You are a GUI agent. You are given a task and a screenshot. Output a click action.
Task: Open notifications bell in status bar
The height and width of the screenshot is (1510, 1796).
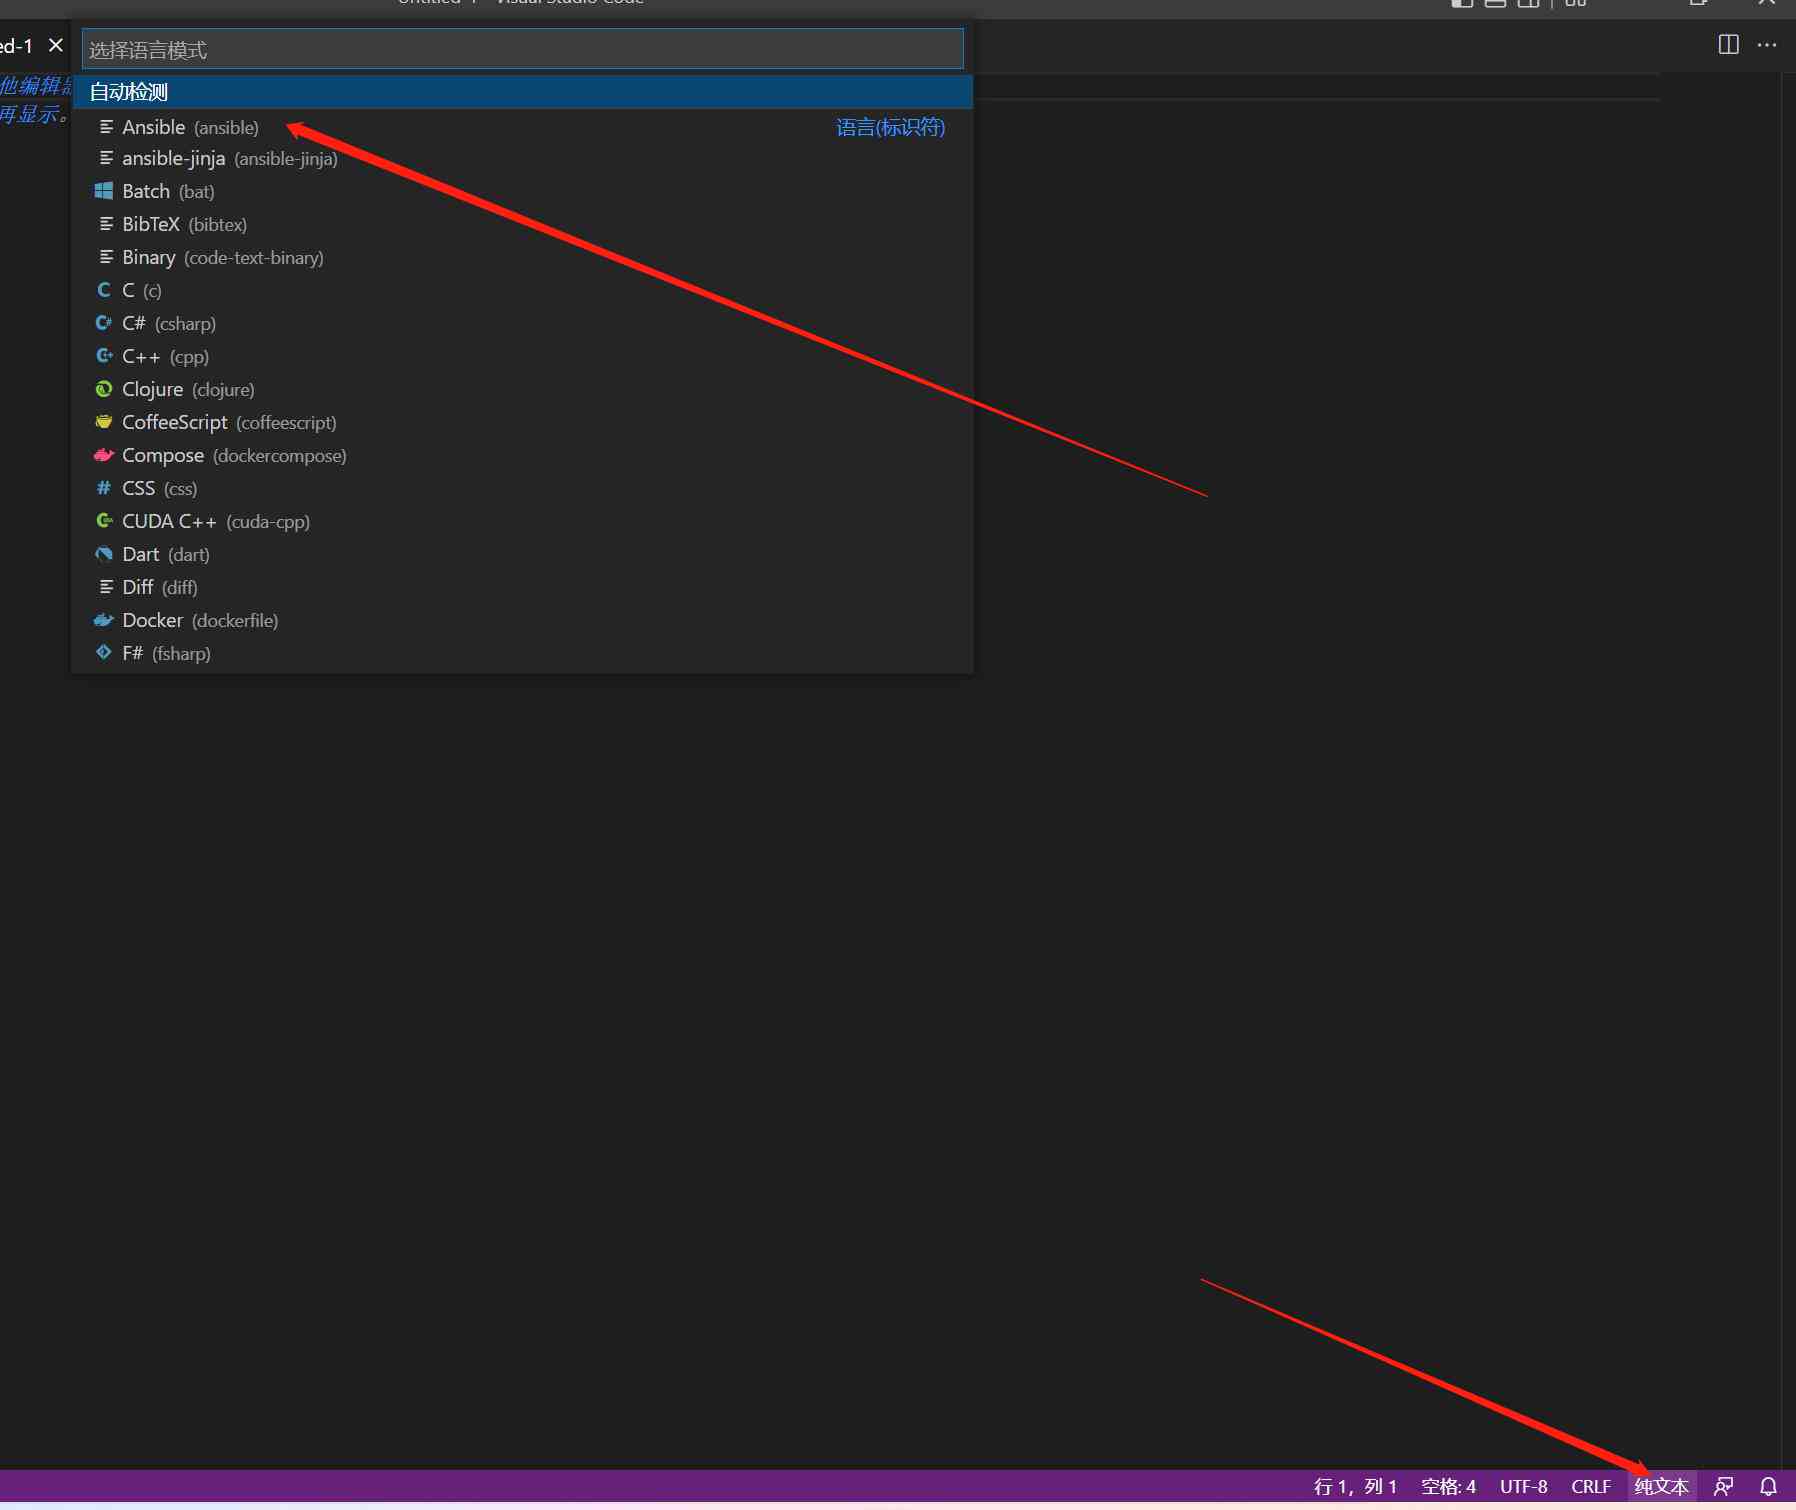tap(1768, 1486)
